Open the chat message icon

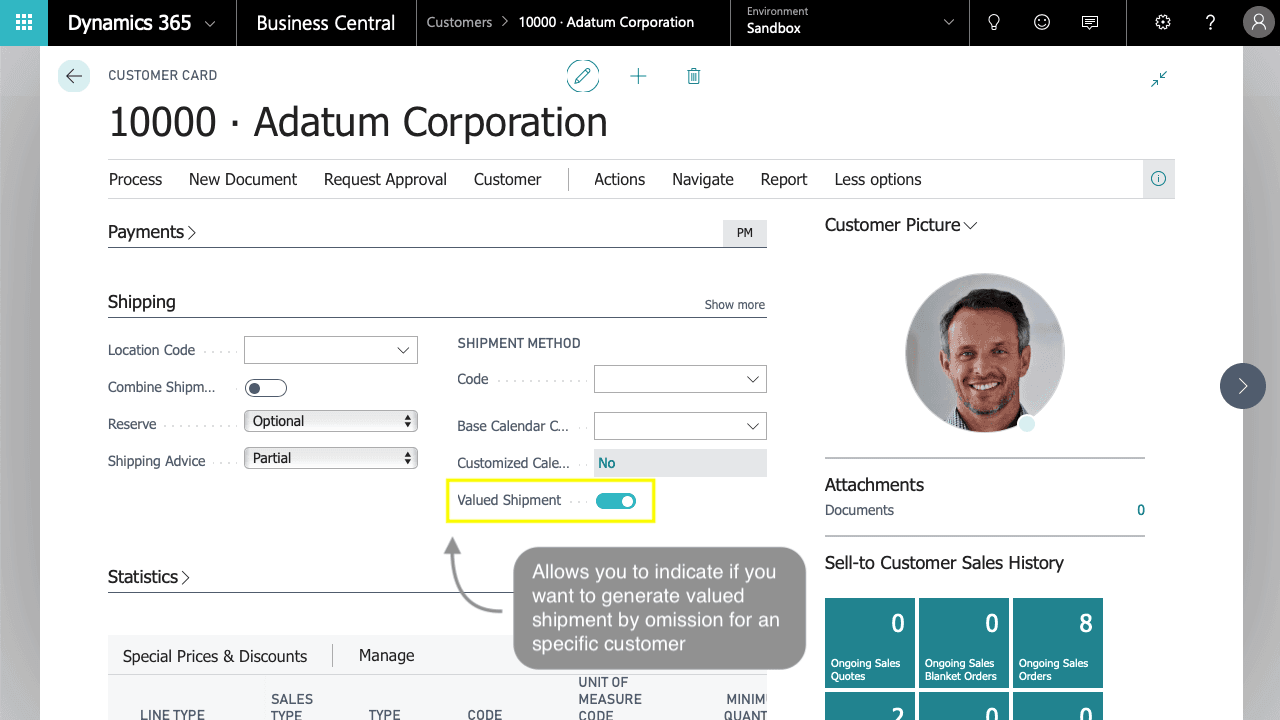pyautogui.click(x=1090, y=23)
